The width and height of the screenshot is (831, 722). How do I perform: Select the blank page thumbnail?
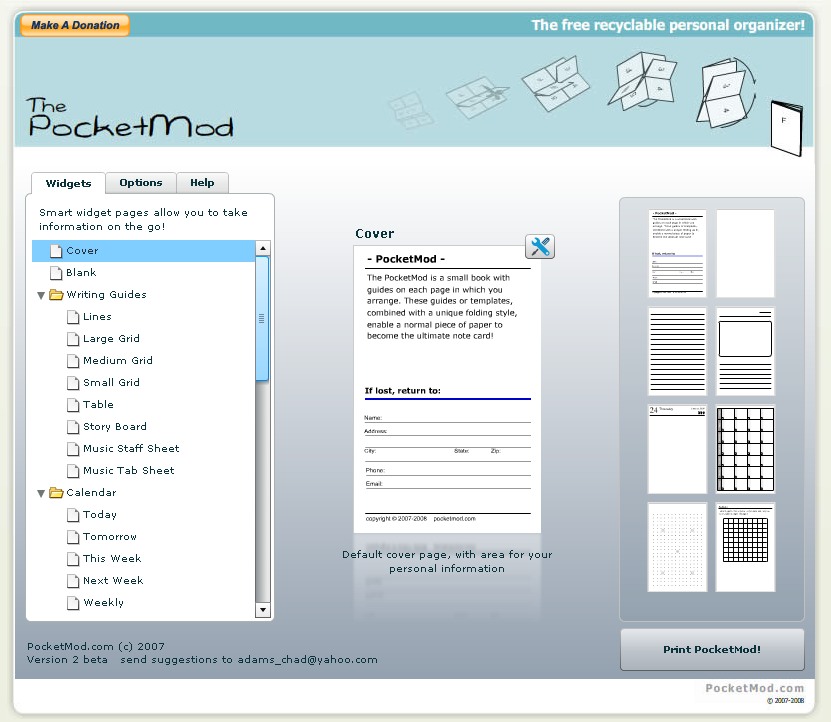745,253
